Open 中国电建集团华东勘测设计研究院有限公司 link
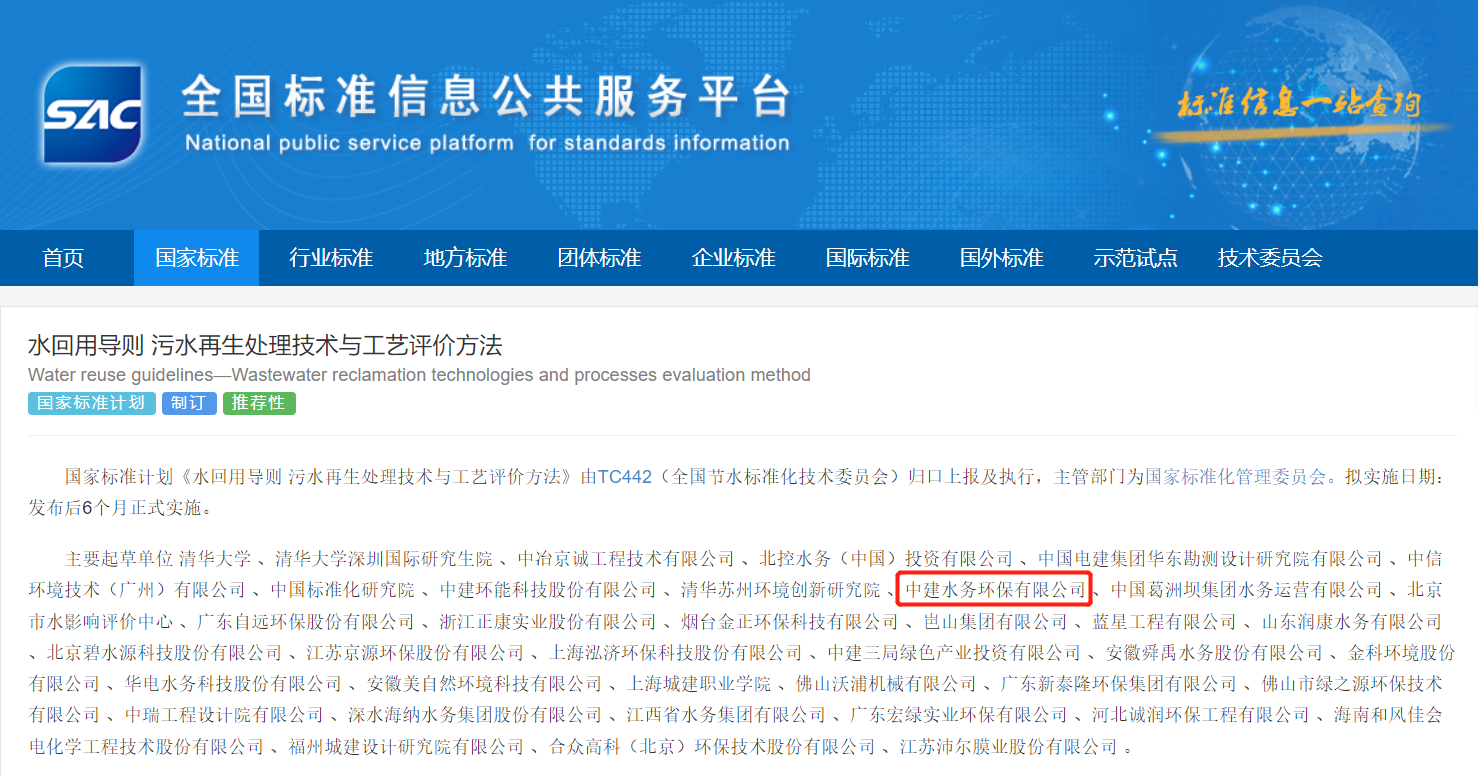 pos(1210,559)
